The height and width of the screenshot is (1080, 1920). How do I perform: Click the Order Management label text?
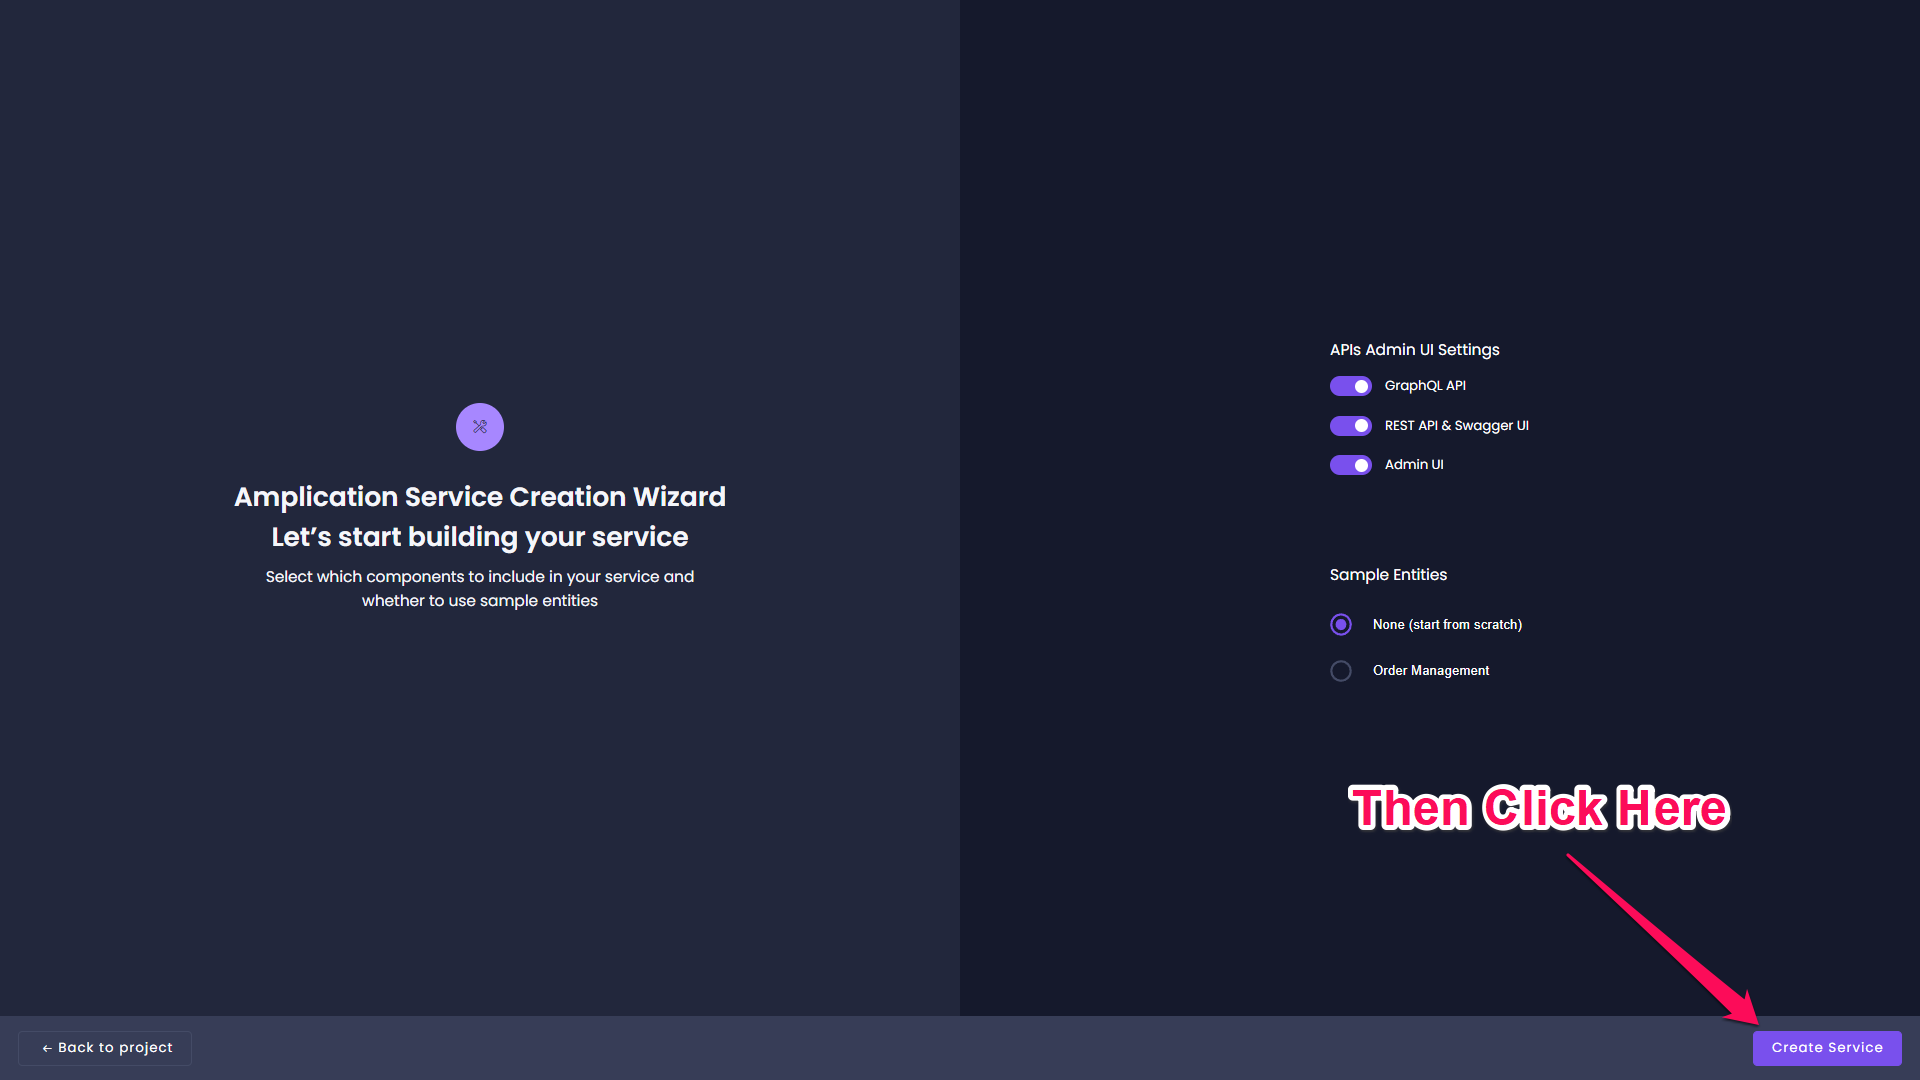[1430, 671]
